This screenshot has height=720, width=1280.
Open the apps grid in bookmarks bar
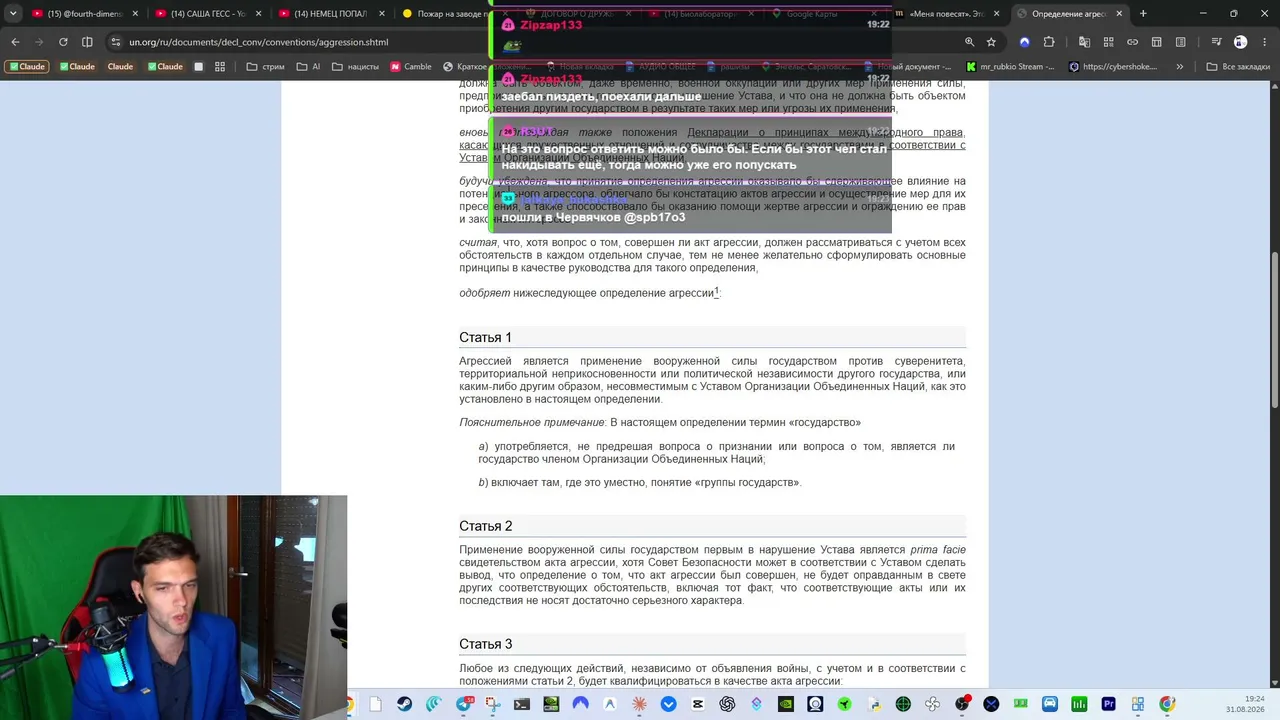[220, 67]
